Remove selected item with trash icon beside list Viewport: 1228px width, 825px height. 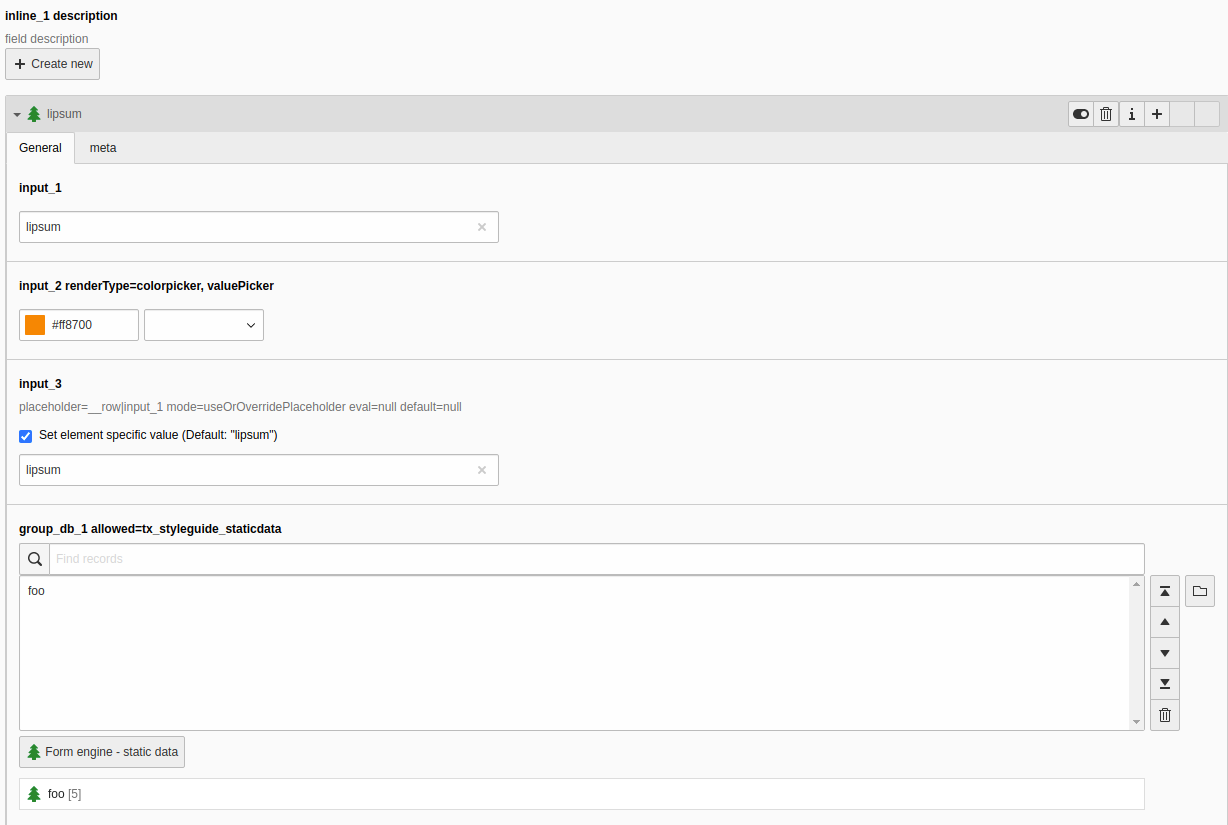pos(1164,715)
